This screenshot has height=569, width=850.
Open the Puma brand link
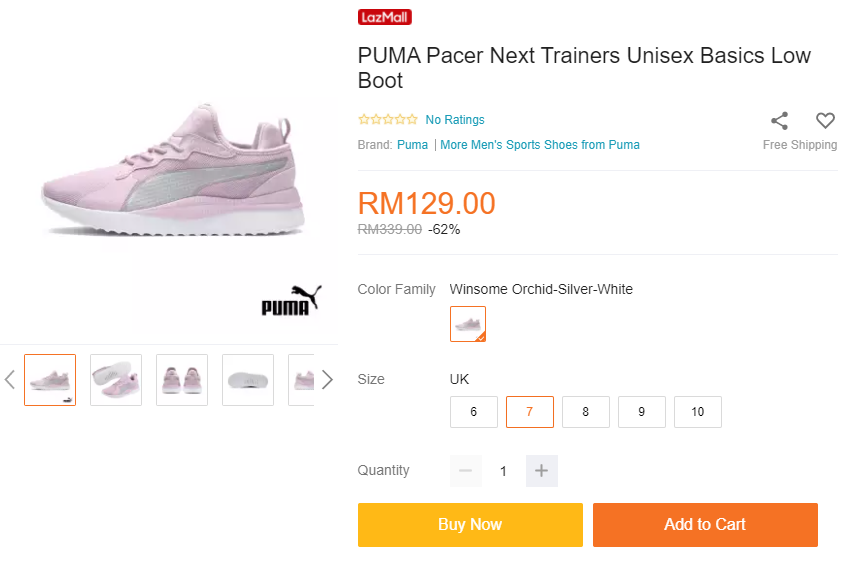[x=412, y=145]
